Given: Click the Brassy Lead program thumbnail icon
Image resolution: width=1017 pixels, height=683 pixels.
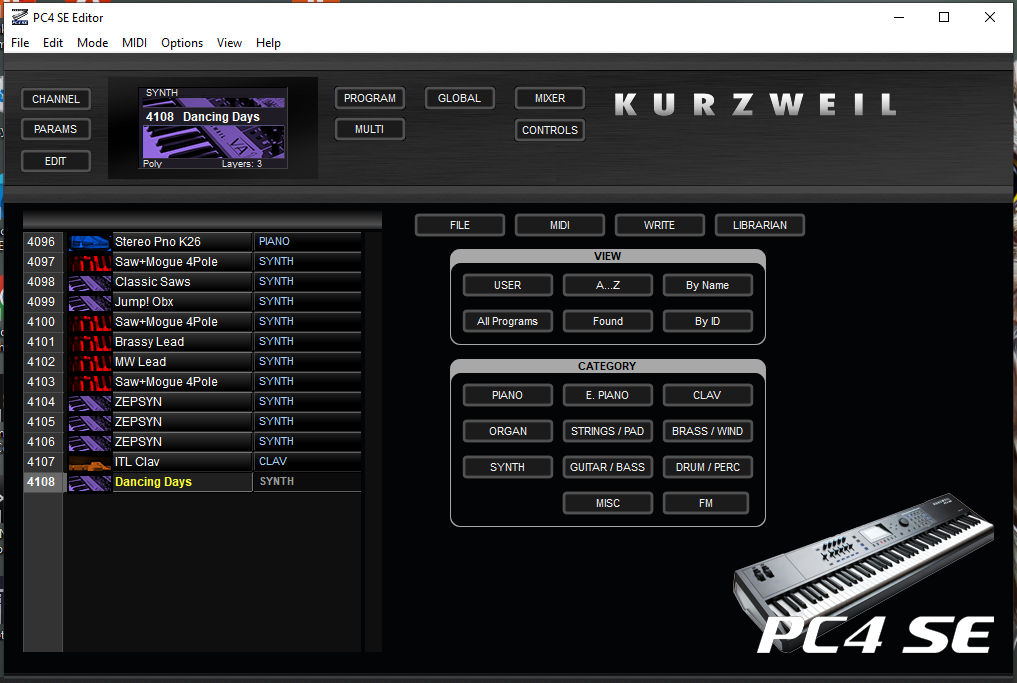Looking at the screenshot, I should tap(89, 342).
